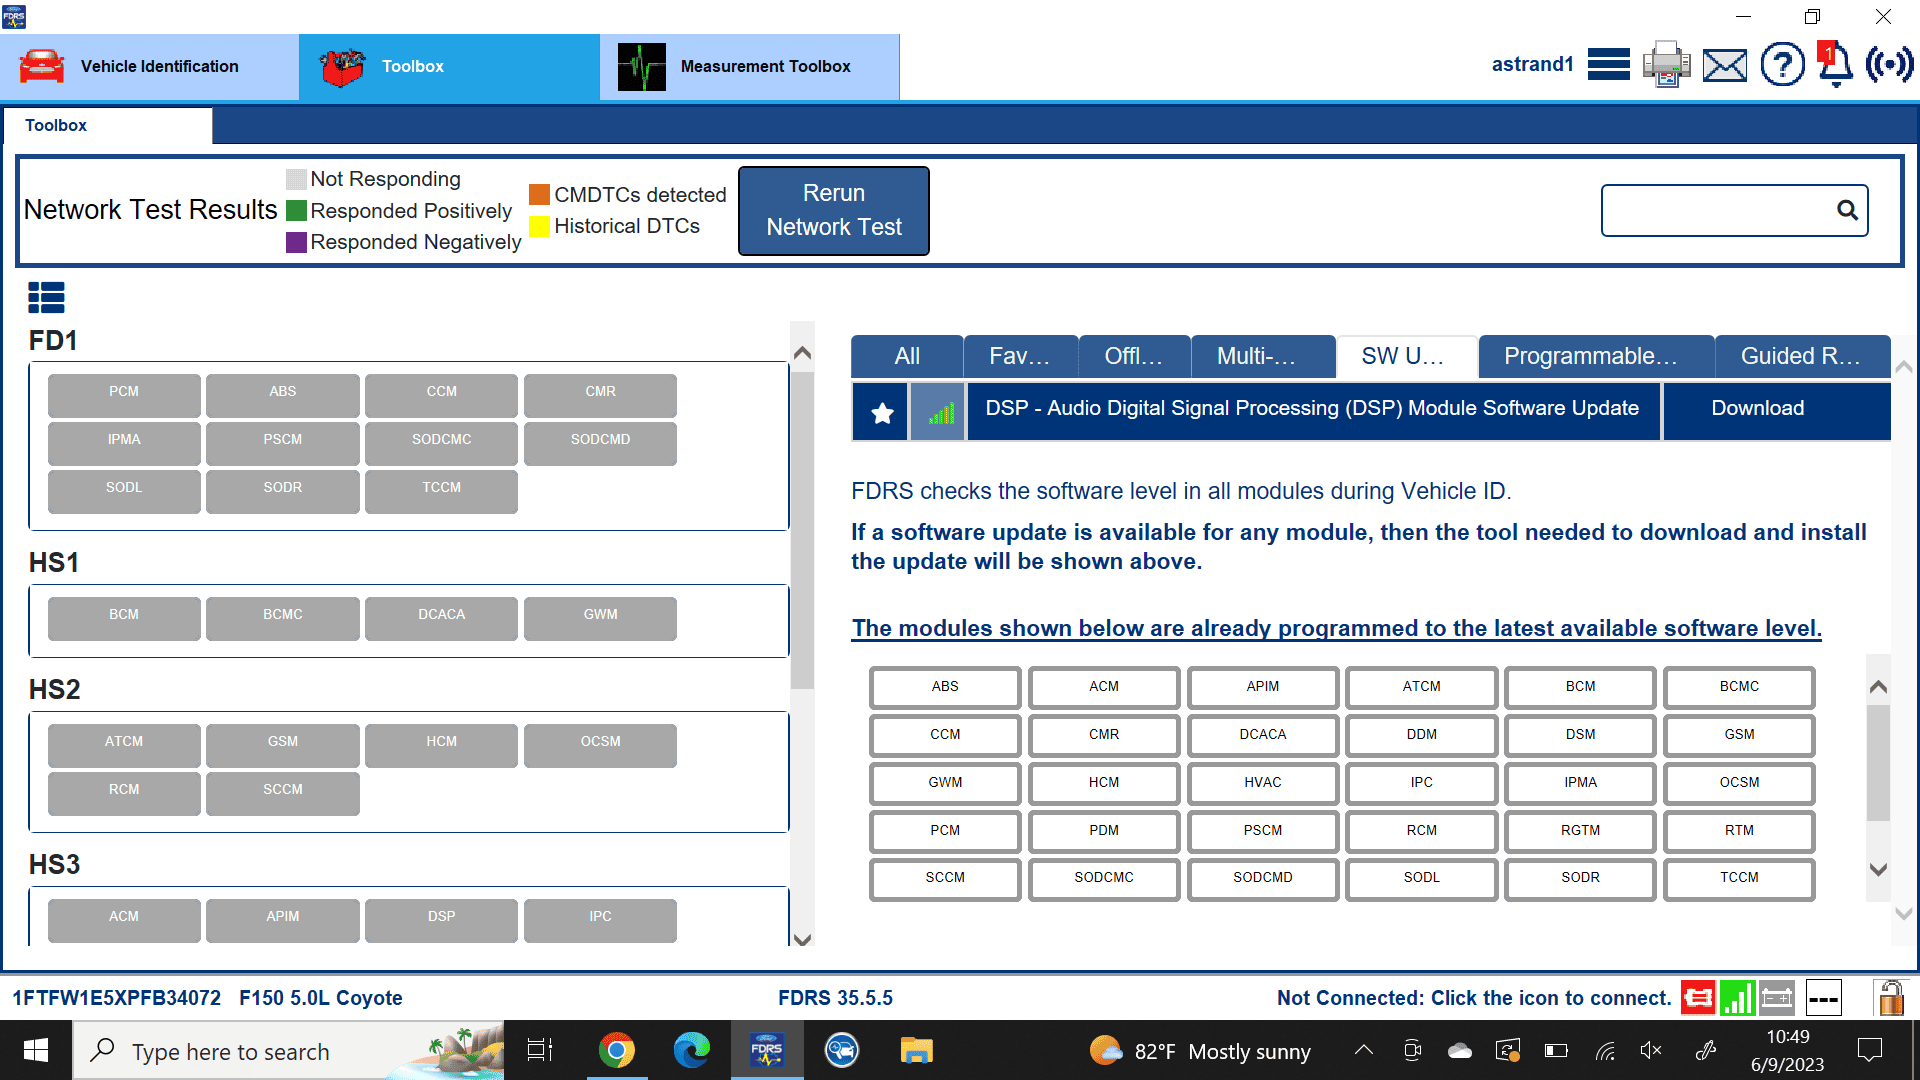Click the wireless broadcast signal icon
1920x1080 pixels.
(1889, 65)
